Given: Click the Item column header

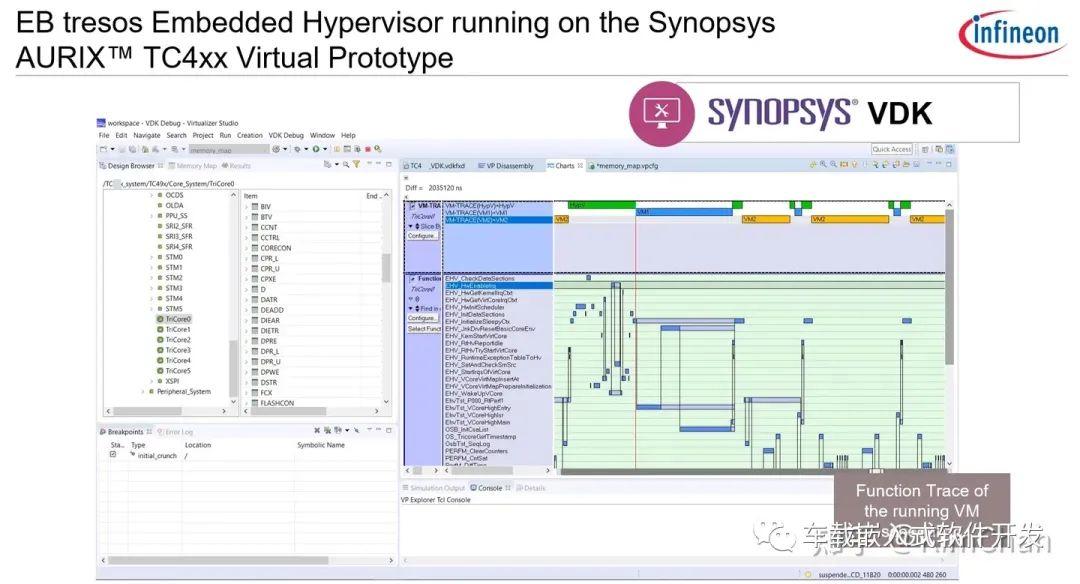Looking at the screenshot, I should (x=251, y=196).
